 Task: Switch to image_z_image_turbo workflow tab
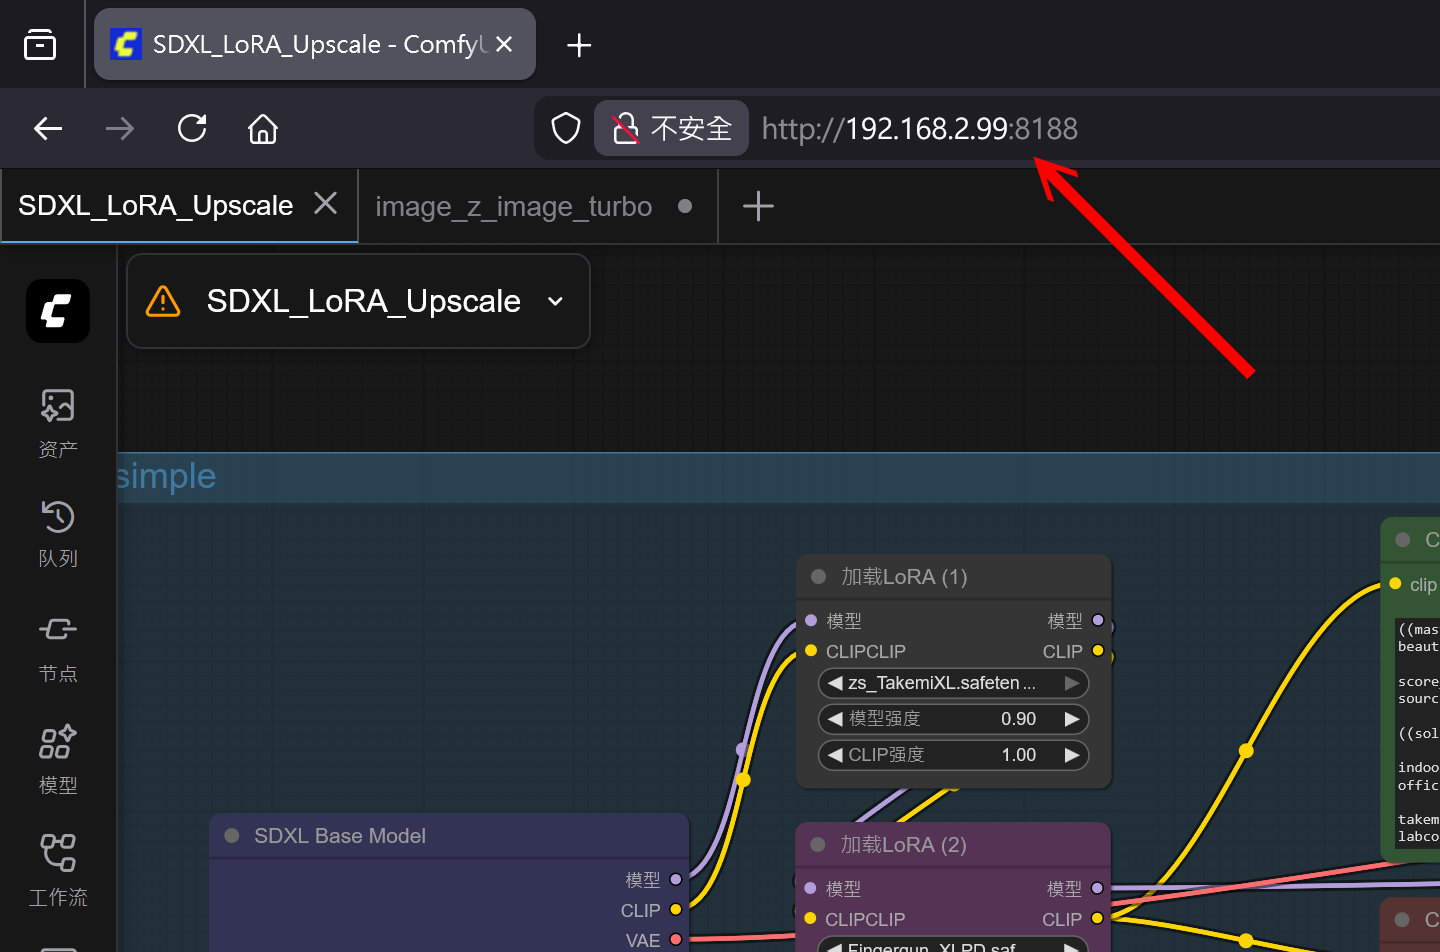(x=514, y=207)
